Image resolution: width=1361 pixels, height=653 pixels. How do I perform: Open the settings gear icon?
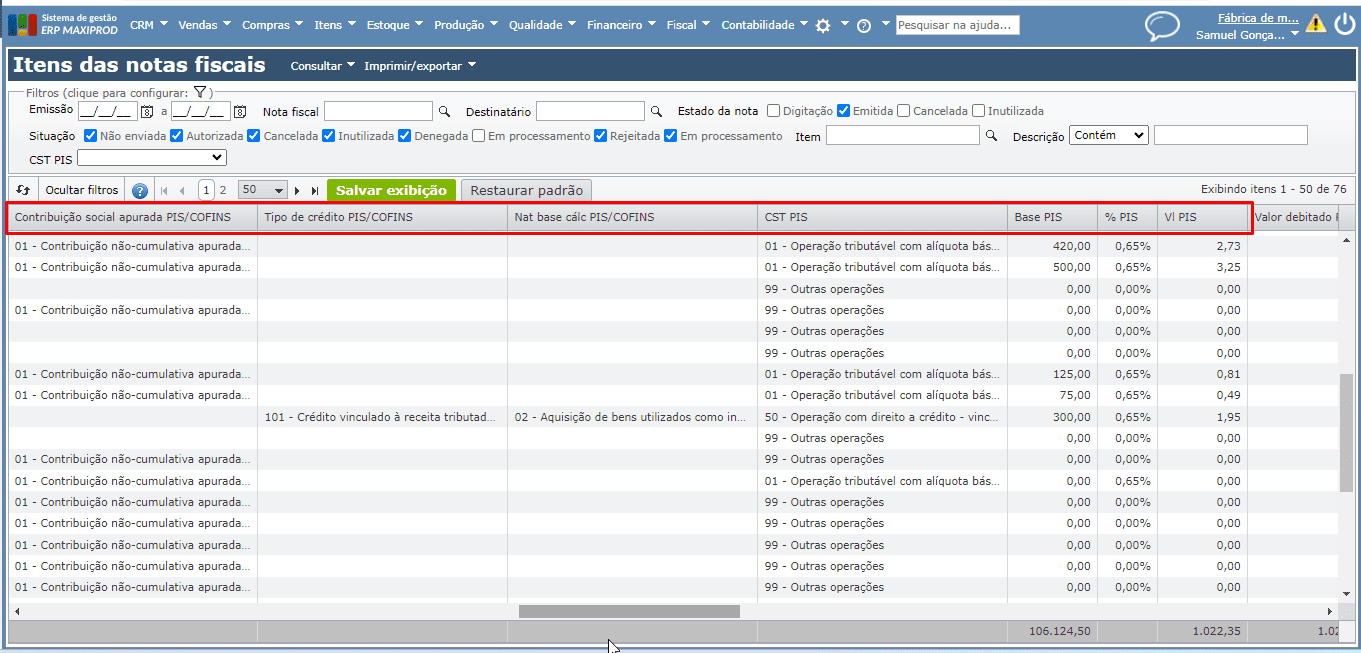tap(823, 26)
